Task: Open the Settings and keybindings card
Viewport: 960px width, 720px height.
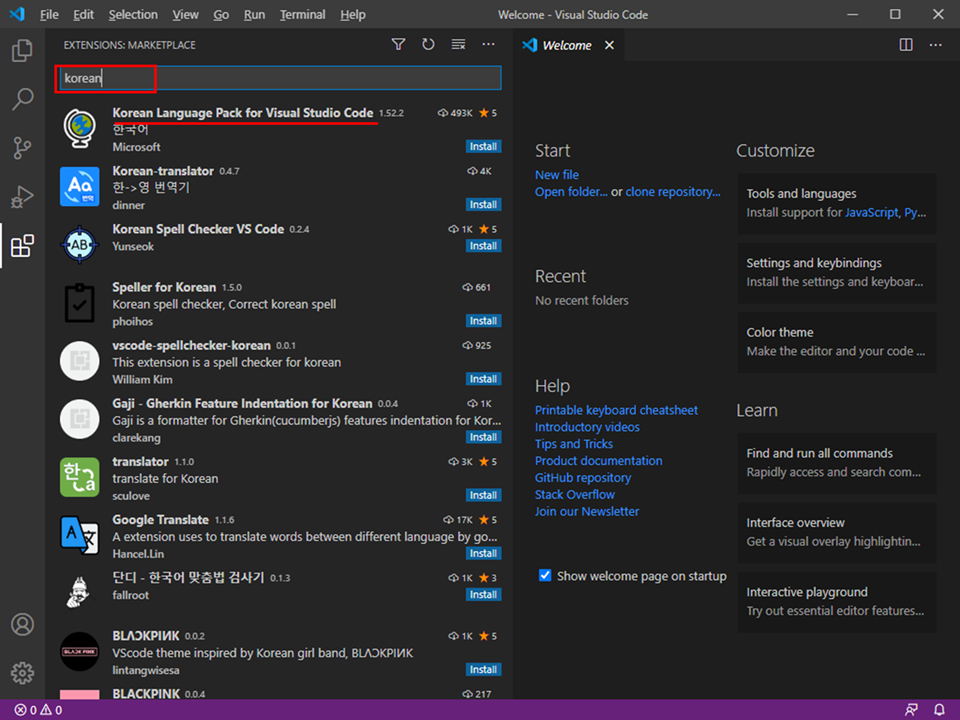Action: 836,273
